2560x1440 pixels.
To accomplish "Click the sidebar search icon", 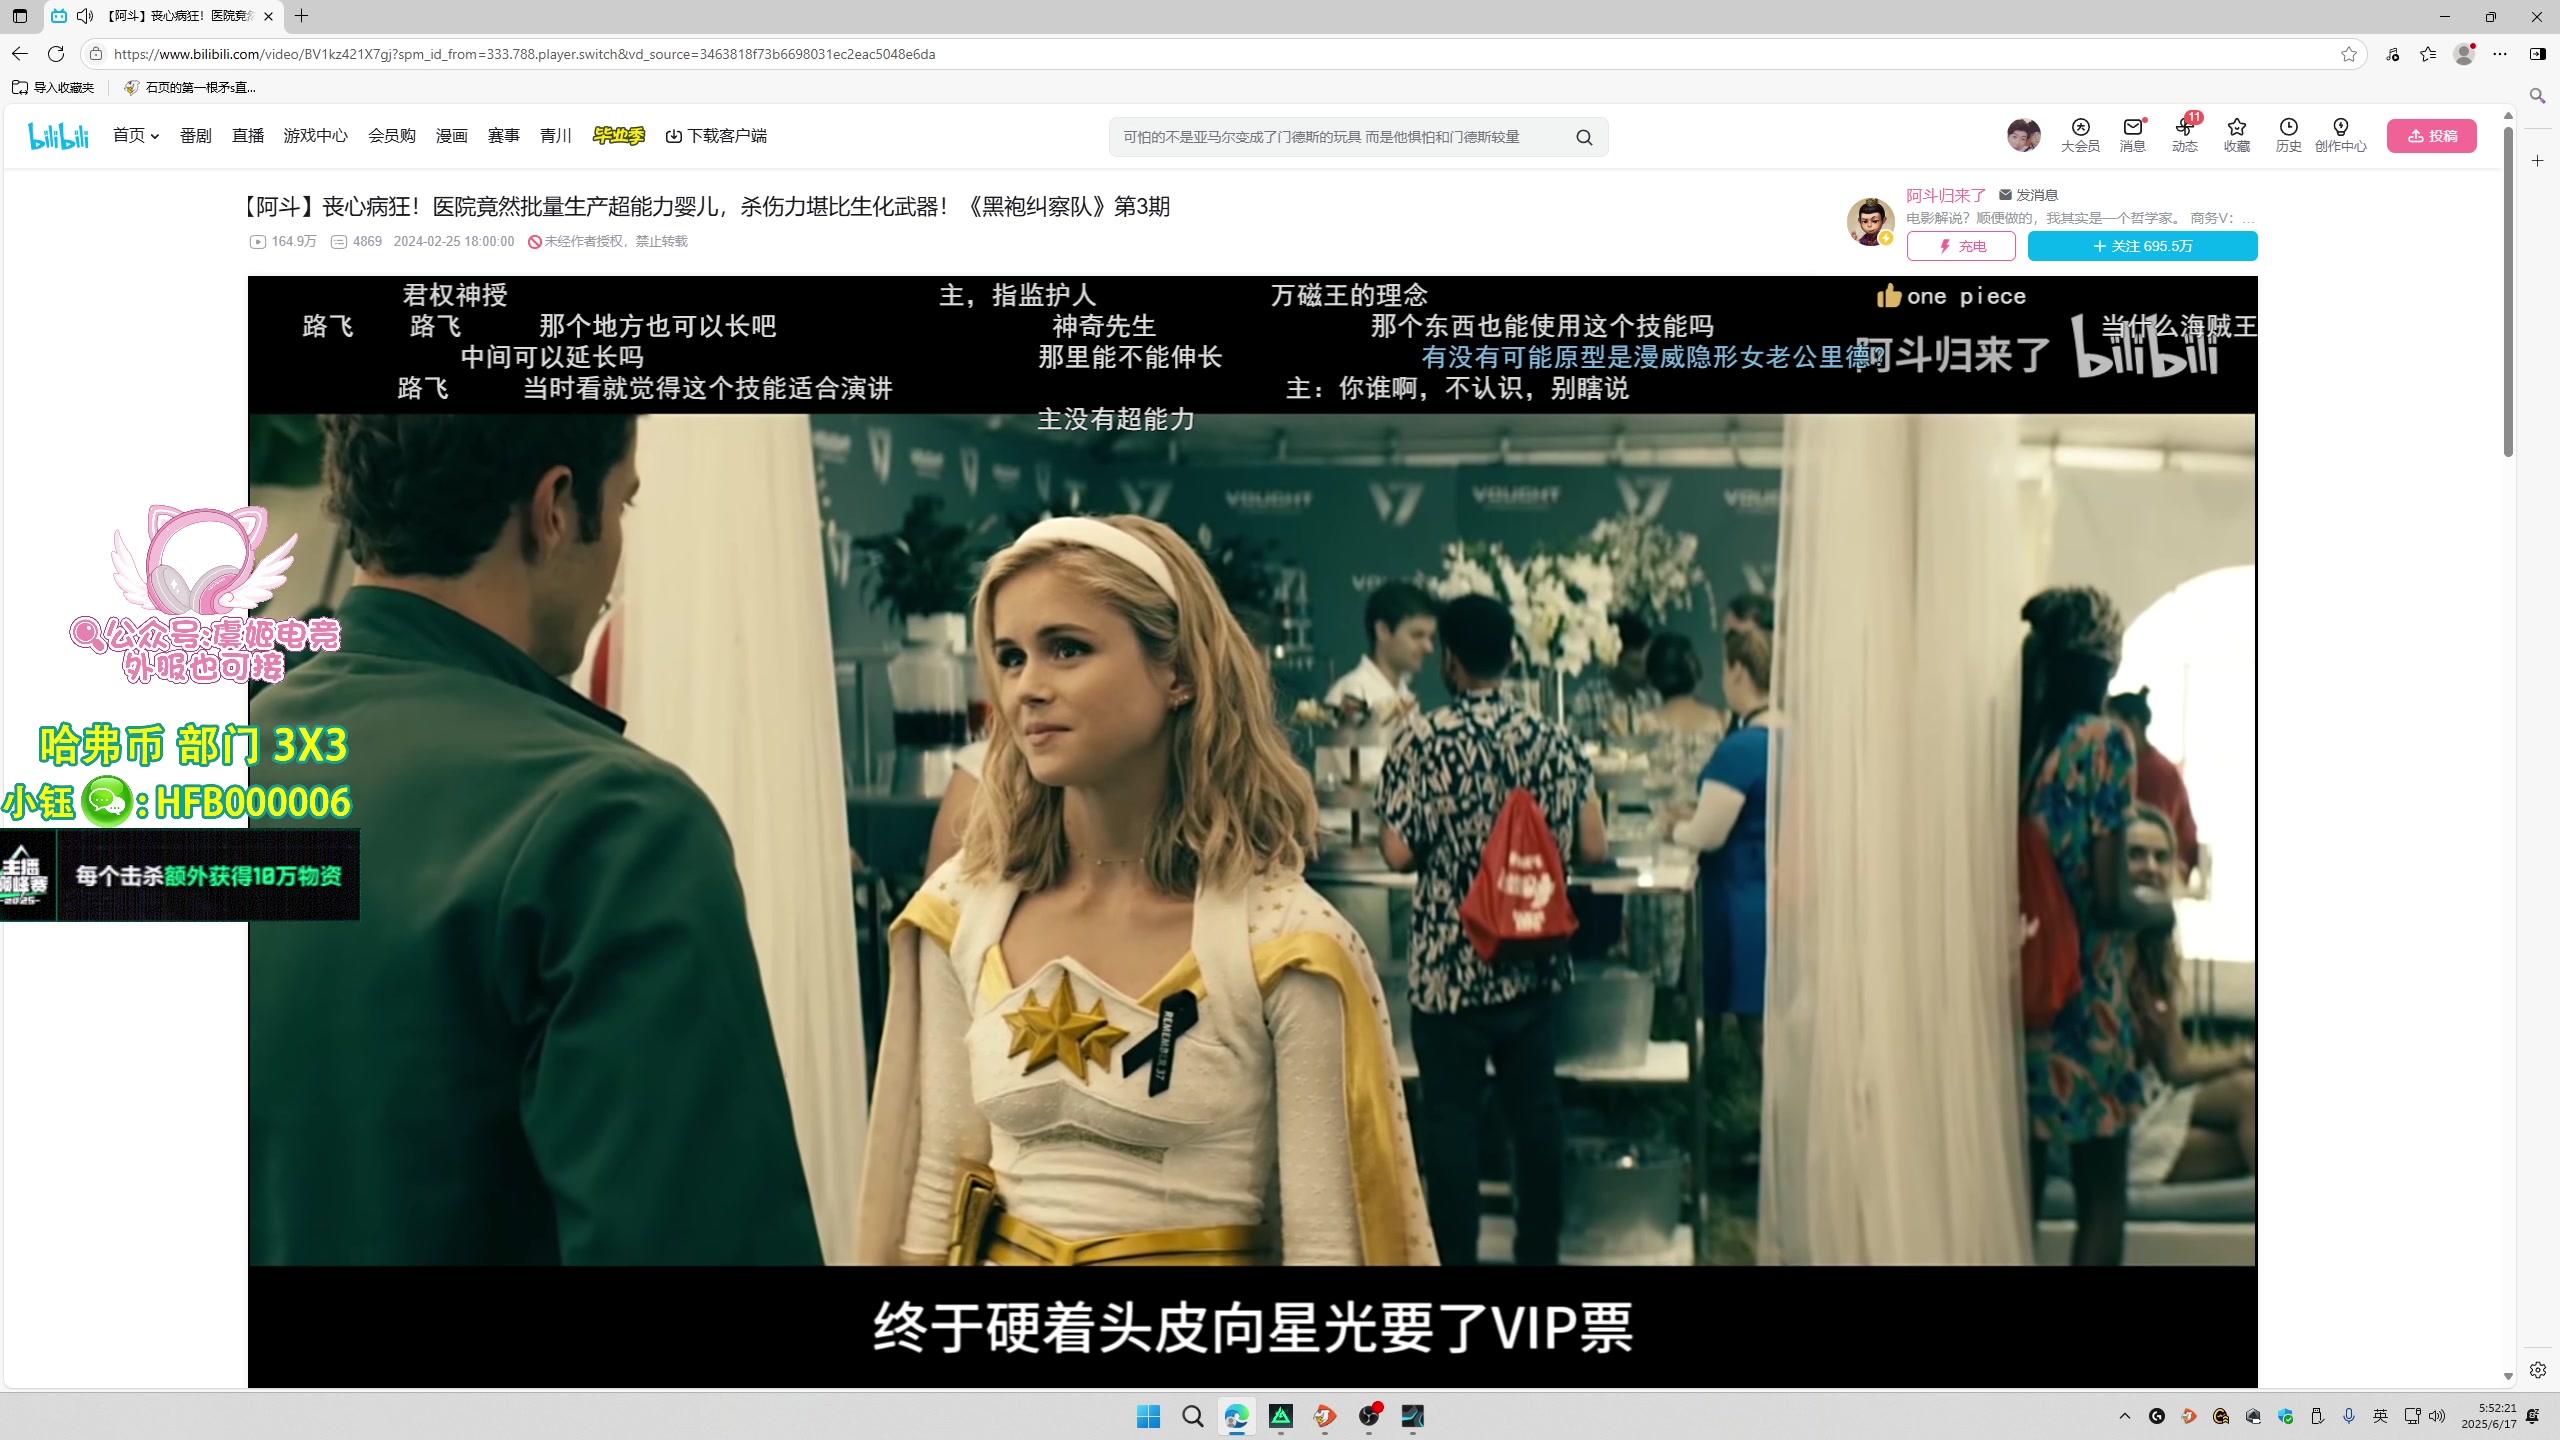I will pyautogui.click(x=2538, y=95).
